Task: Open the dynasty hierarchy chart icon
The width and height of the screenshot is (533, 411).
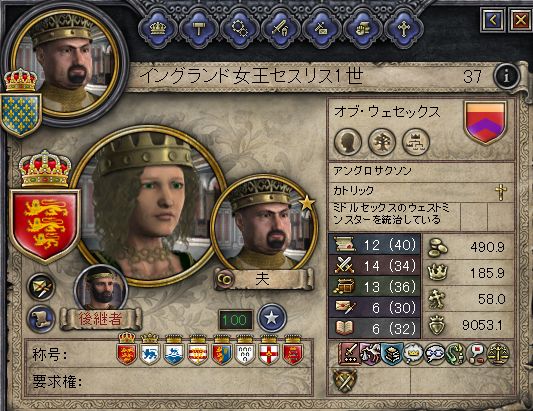Action: tap(416, 141)
